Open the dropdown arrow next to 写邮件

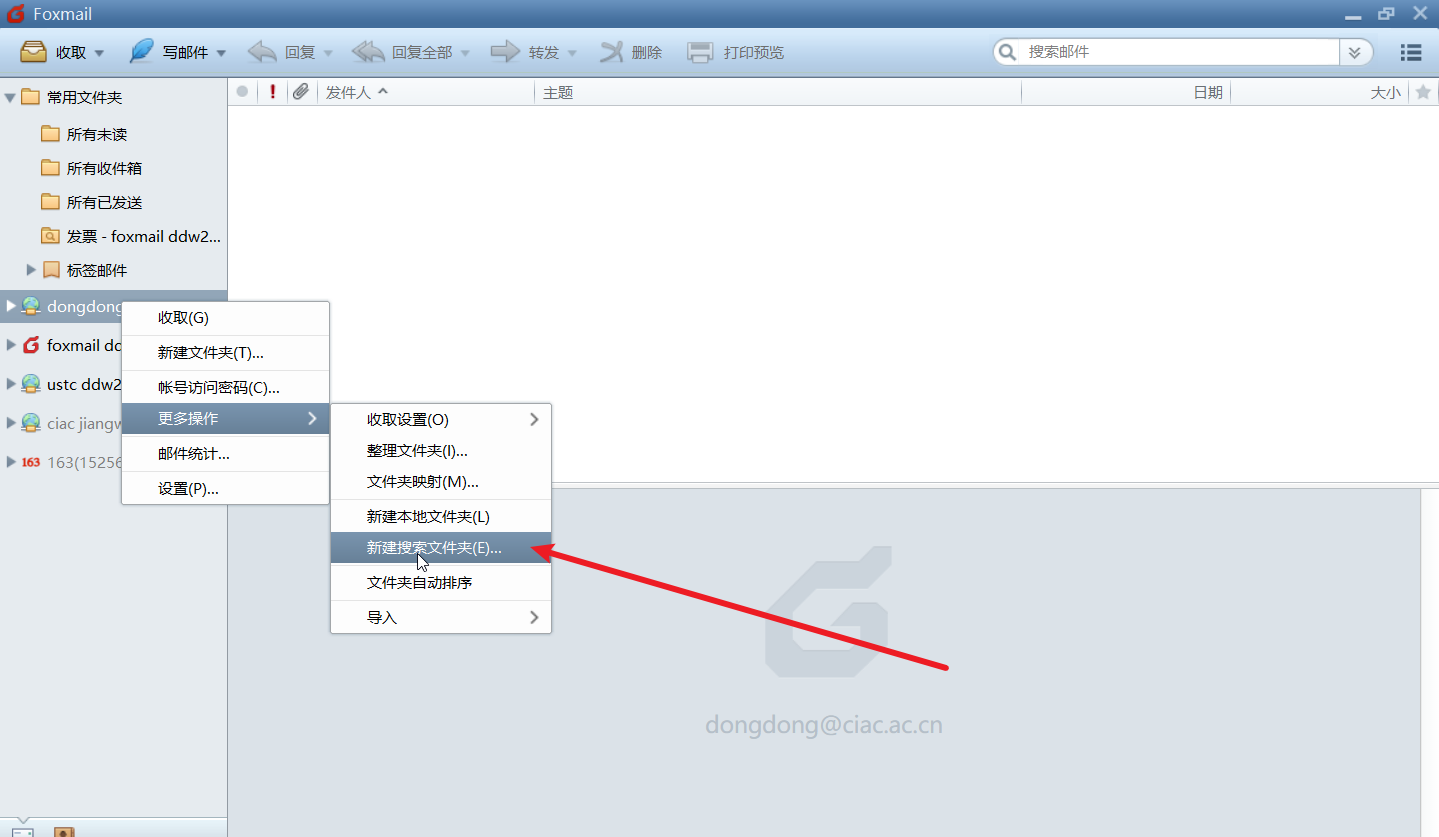221,53
